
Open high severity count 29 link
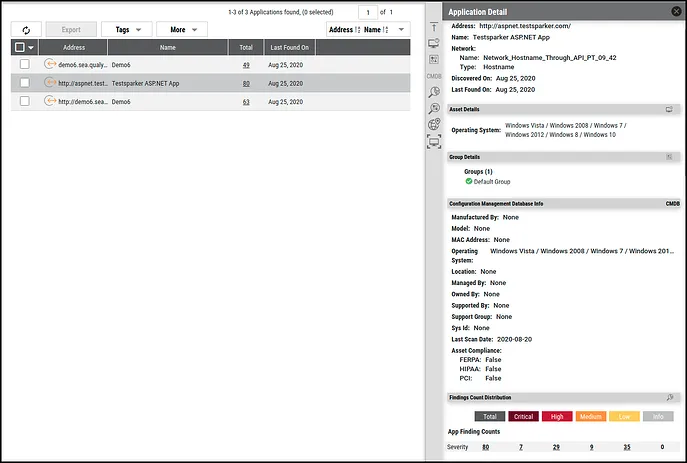(556, 447)
